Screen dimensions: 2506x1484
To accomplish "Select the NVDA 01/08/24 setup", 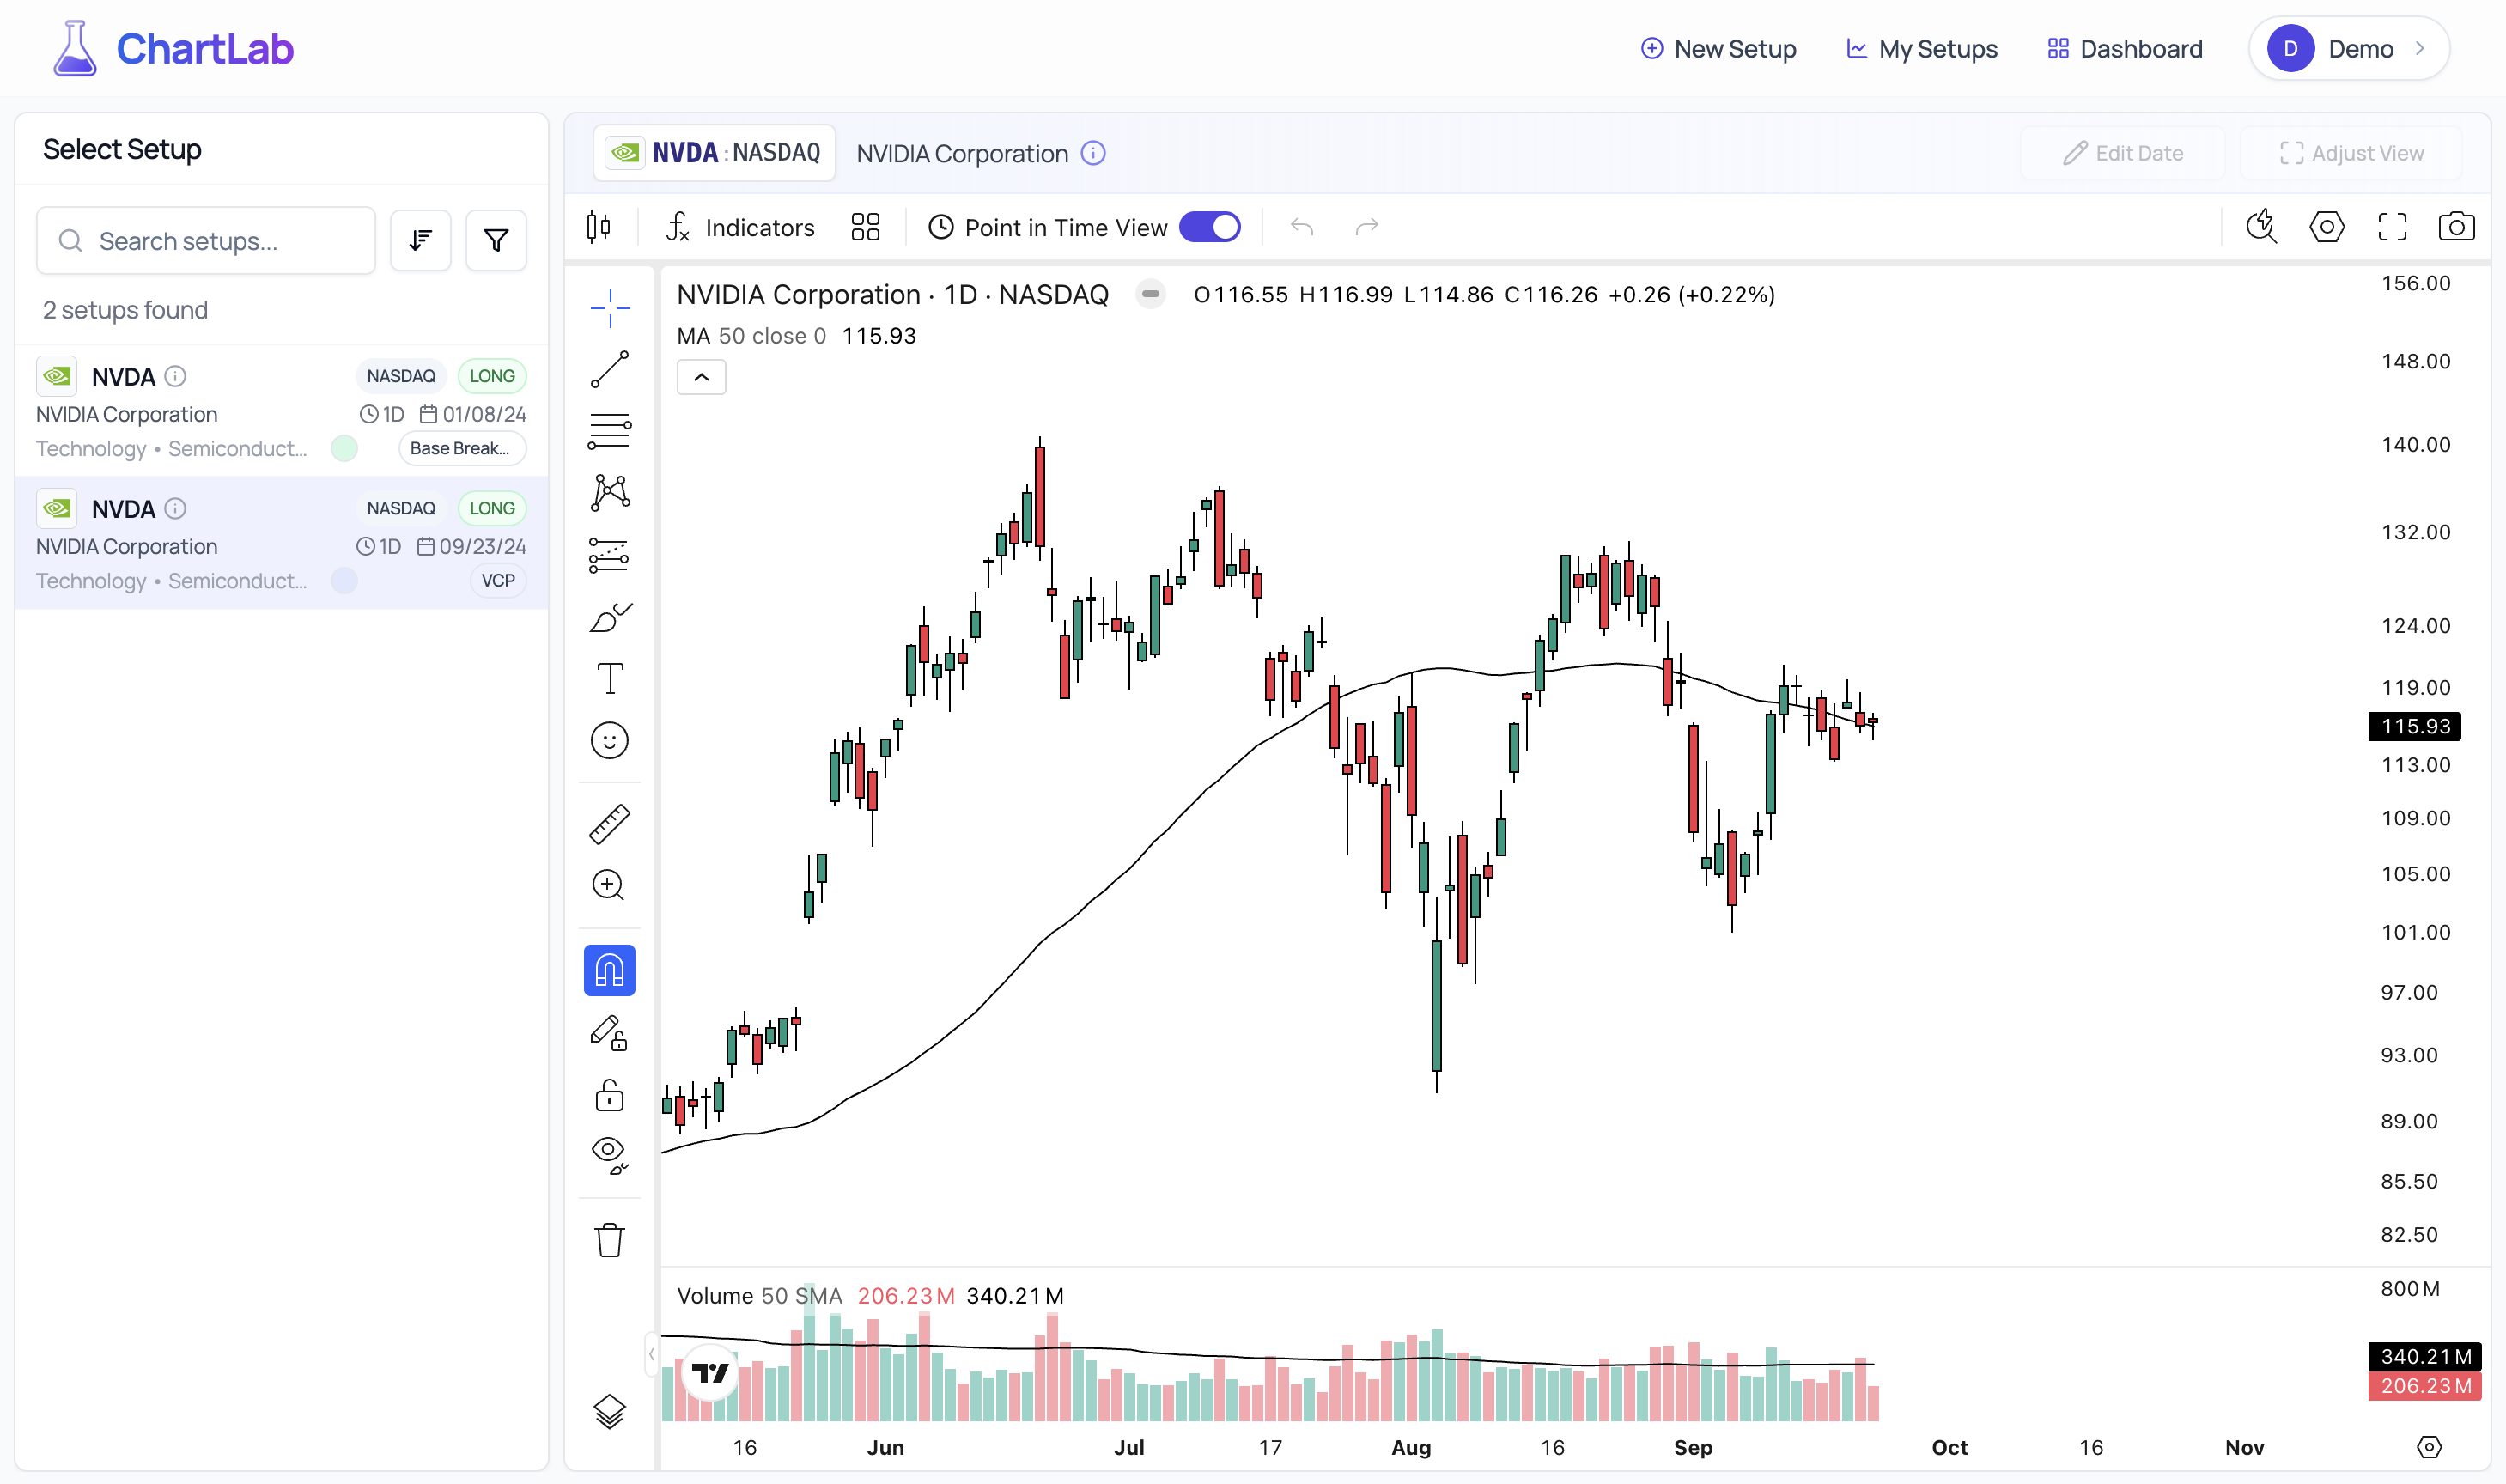I will pos(281,411).
